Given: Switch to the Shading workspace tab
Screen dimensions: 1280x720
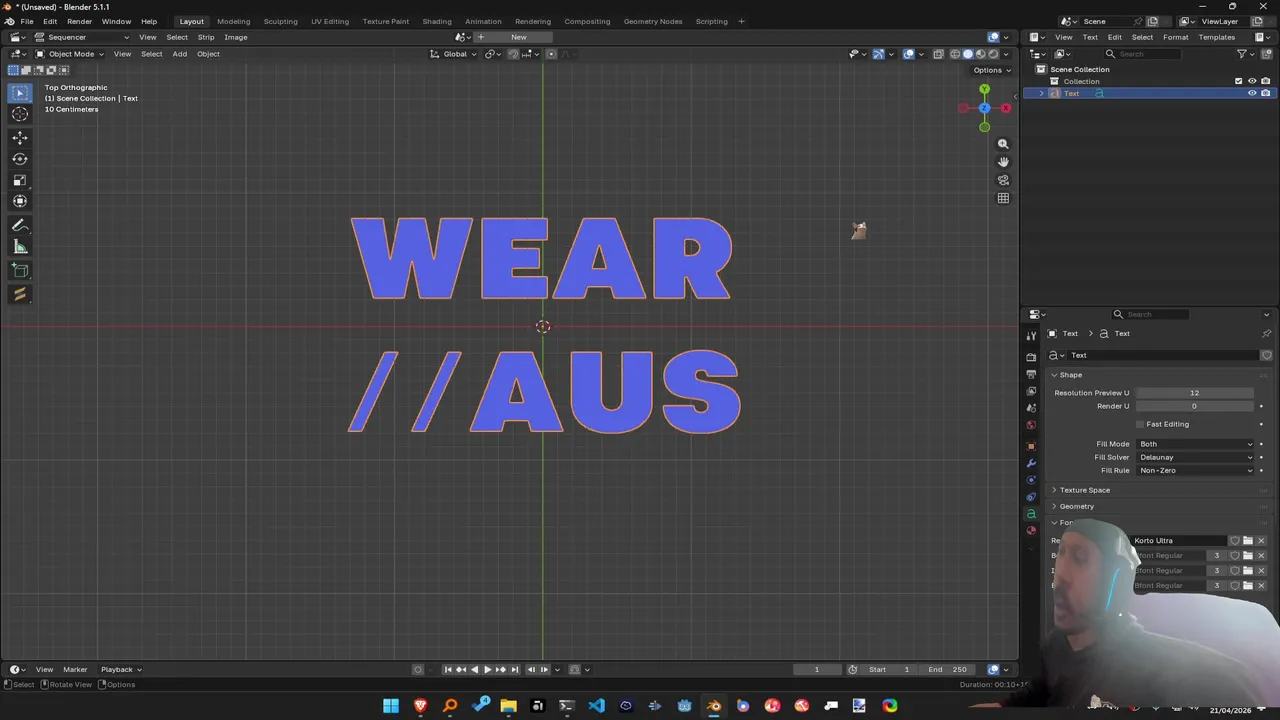Looking at the screenshot, I should click(x=436, y=21).
